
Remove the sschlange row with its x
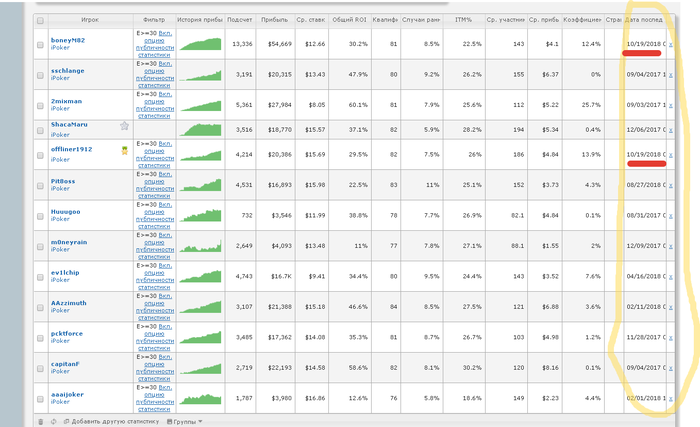coord(671,75)
